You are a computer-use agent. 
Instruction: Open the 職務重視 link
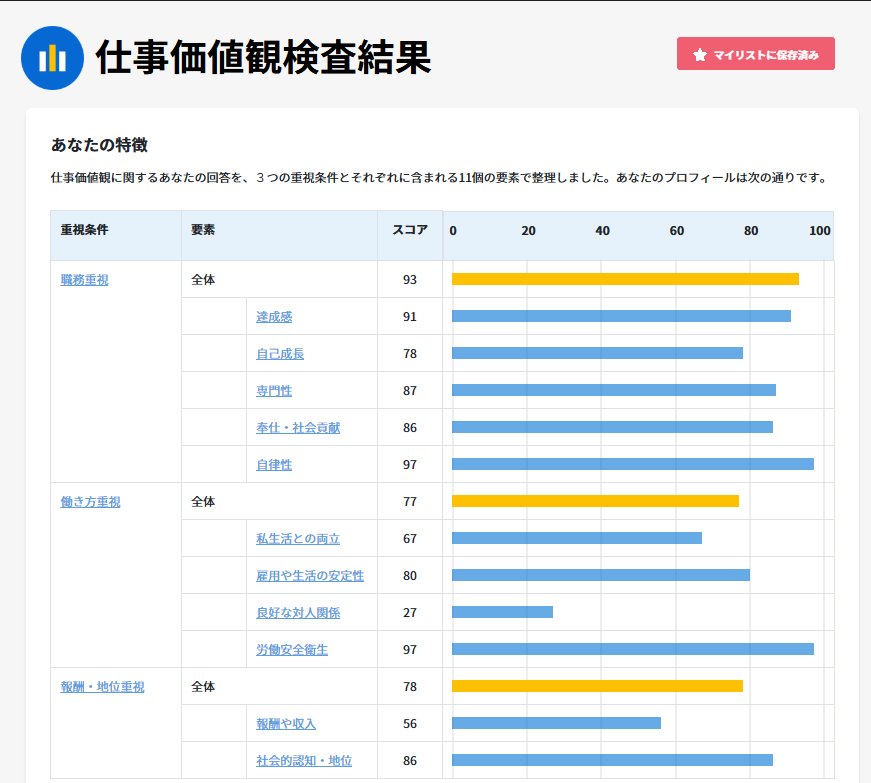[x=84, y=279]
